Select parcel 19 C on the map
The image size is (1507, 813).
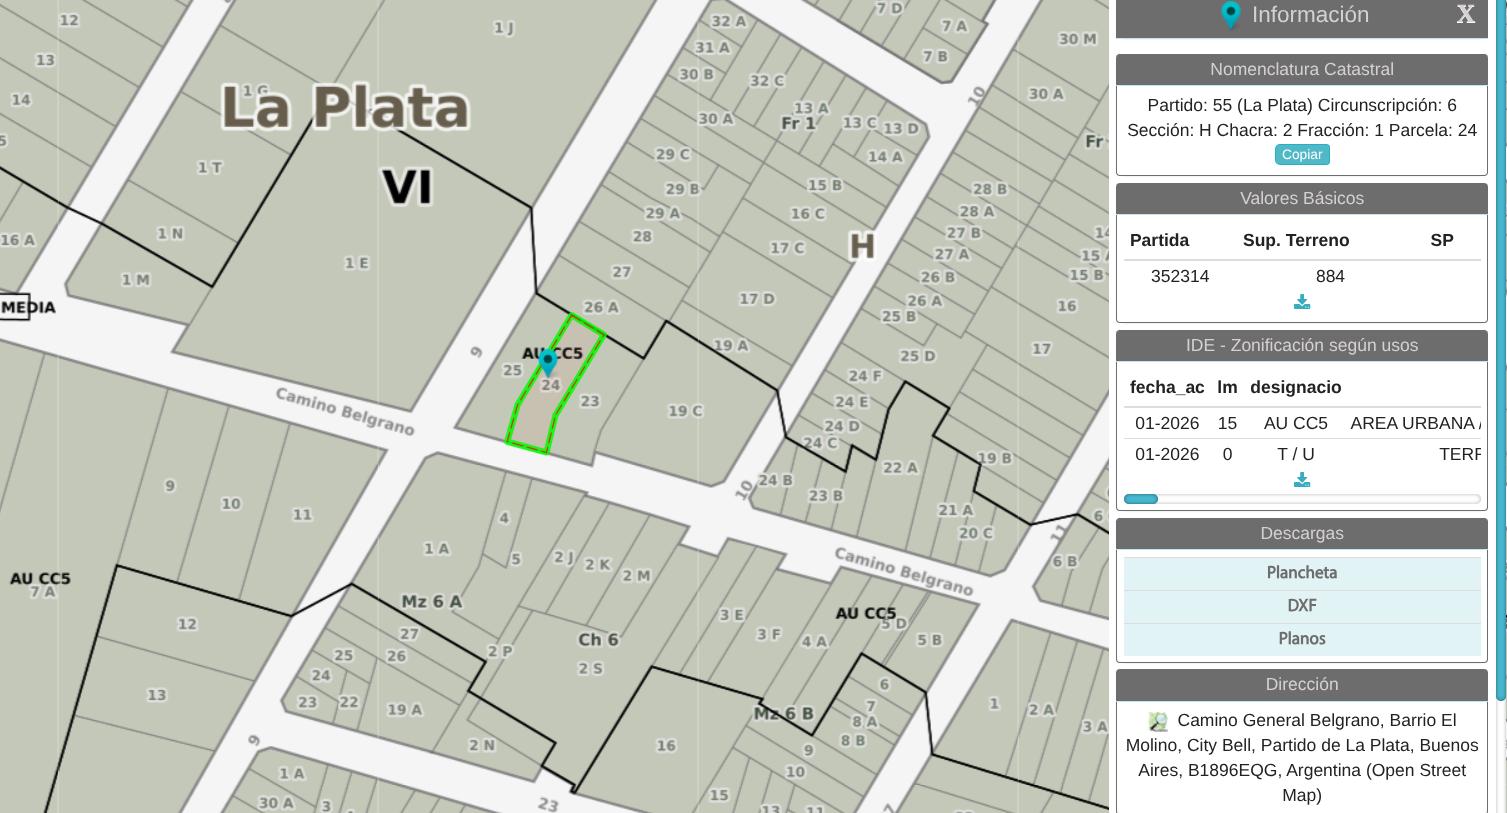pyautogui.click(x=685, y=411)
